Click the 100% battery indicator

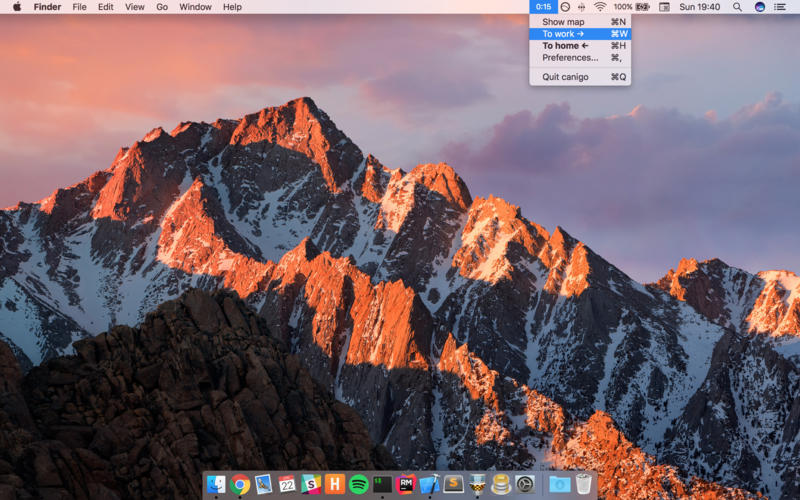point(631,7)
